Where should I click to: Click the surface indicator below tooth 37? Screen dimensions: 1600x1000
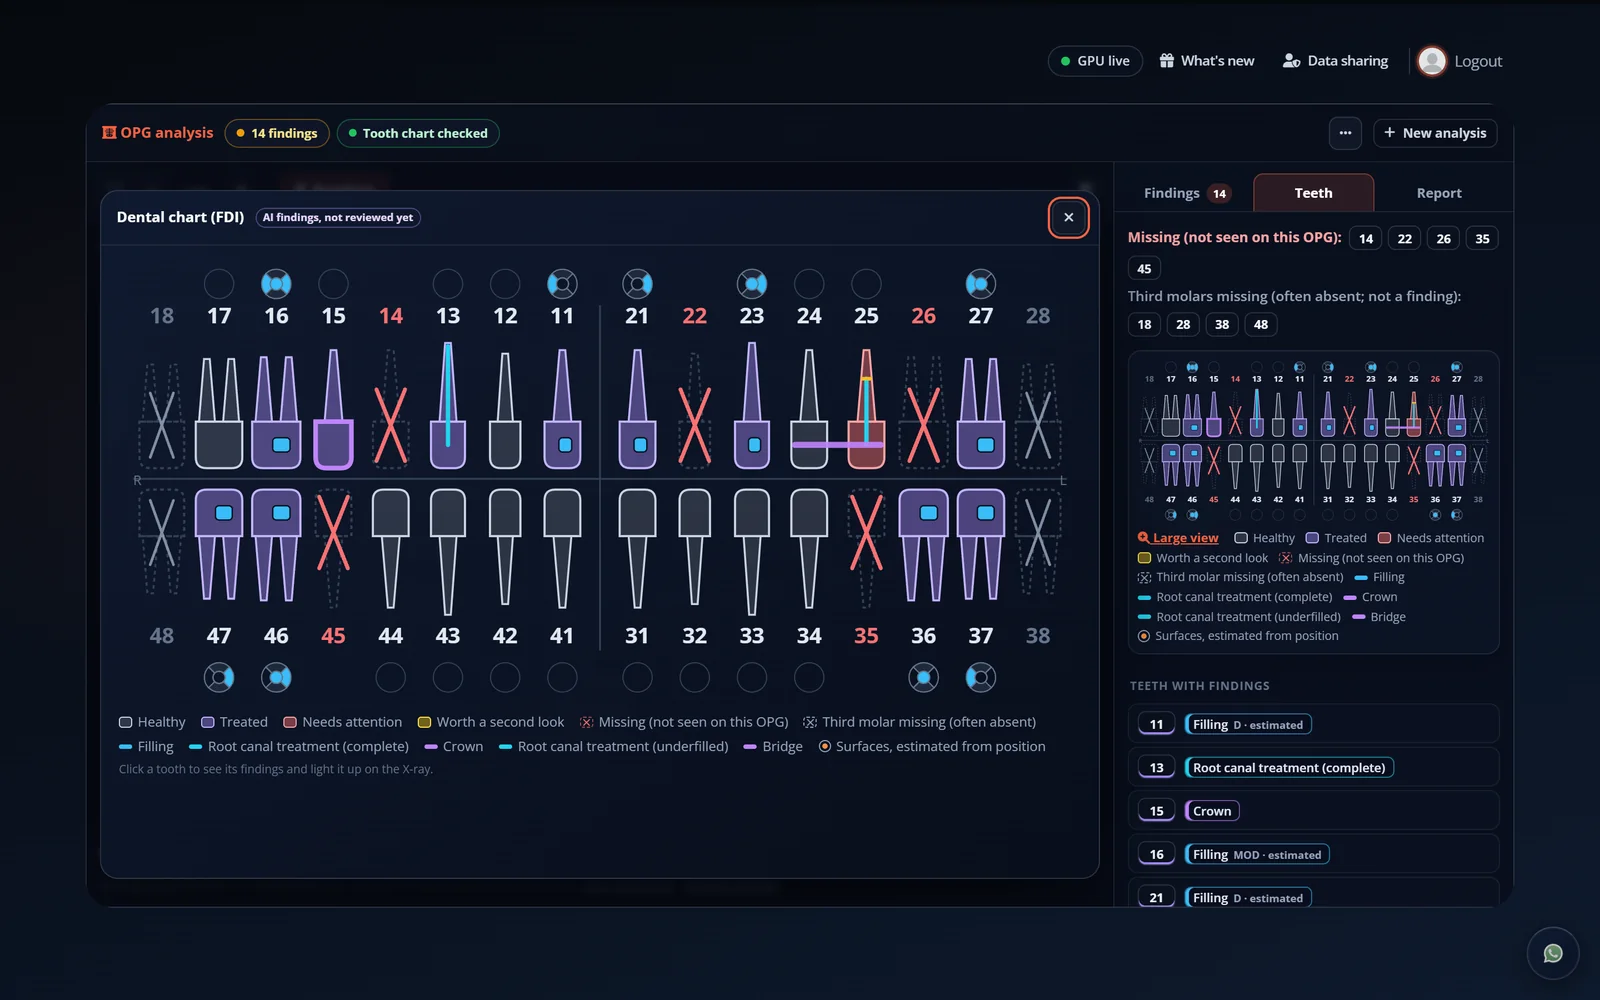[x=981, y=678]
